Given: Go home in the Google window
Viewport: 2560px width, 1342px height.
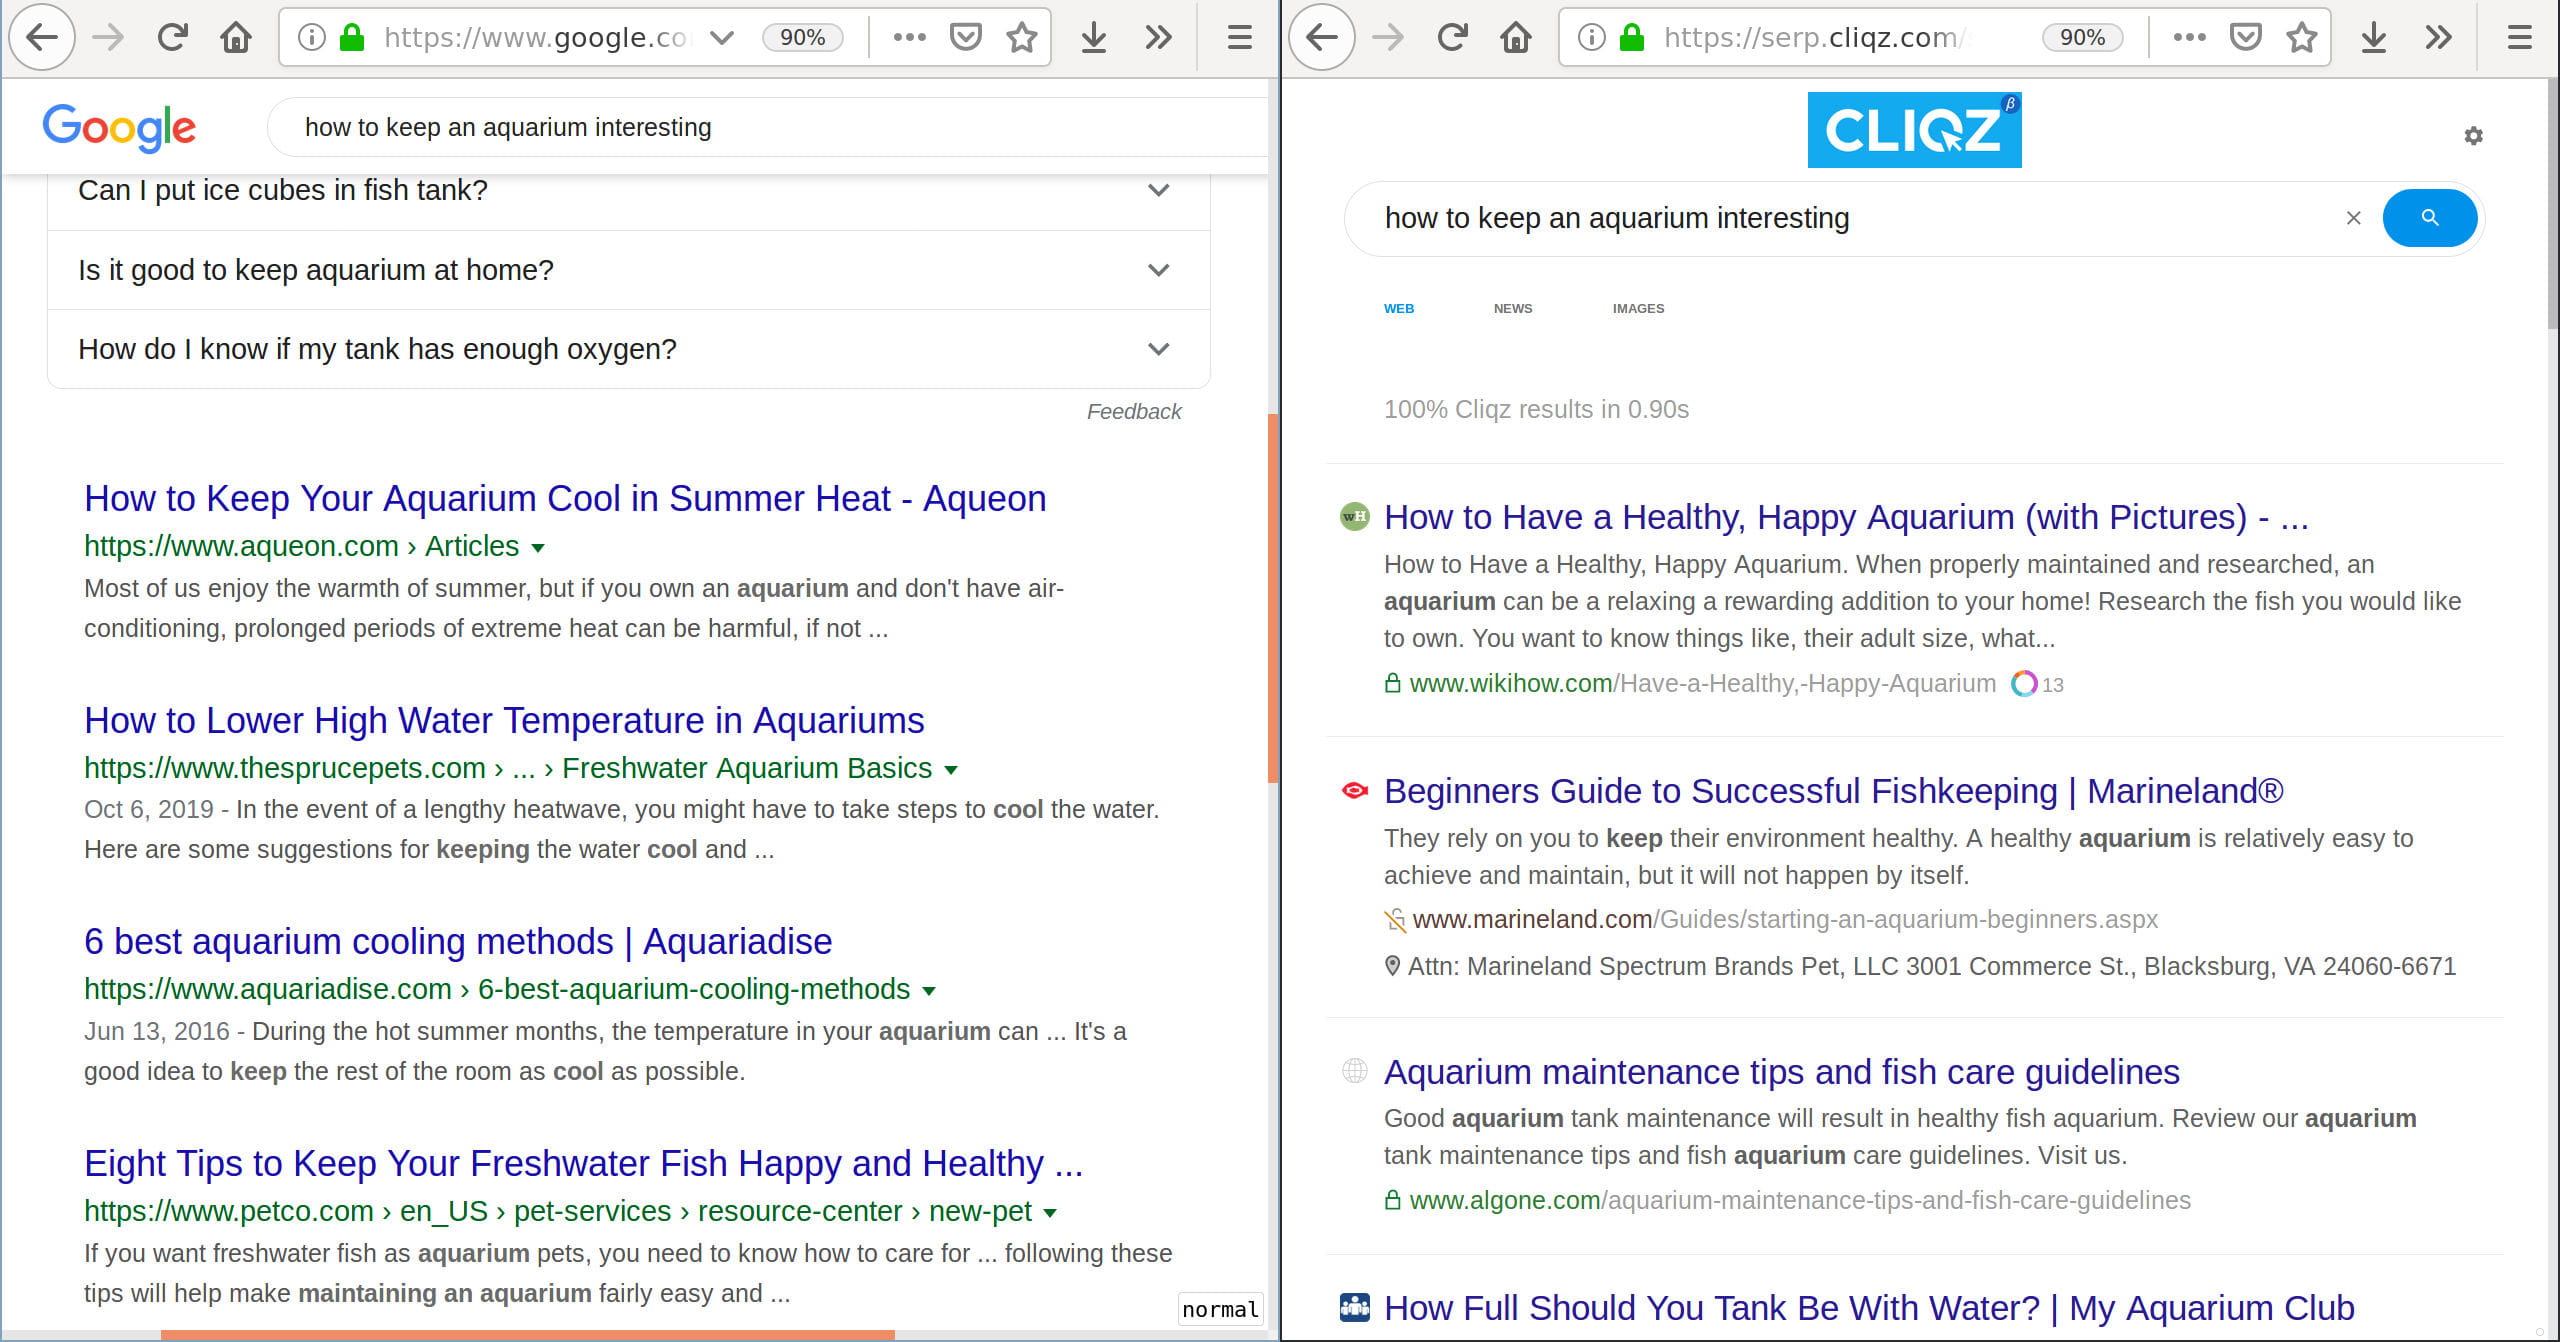Looking at the screenshot, I should click(236, 38).
